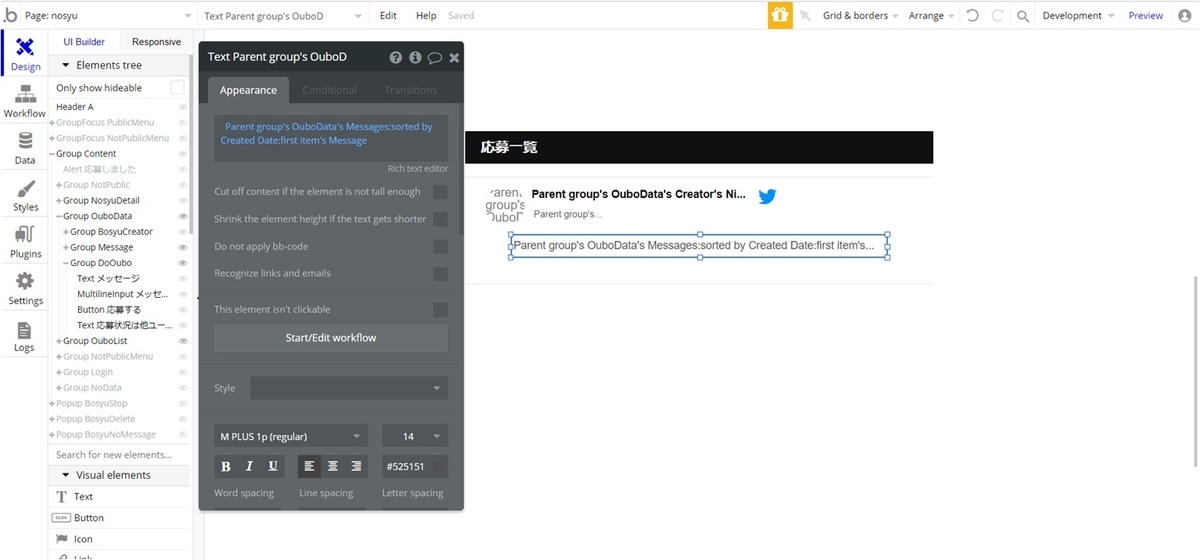Align text center
Screen dimensions: 1200x560
click(333, 466)
